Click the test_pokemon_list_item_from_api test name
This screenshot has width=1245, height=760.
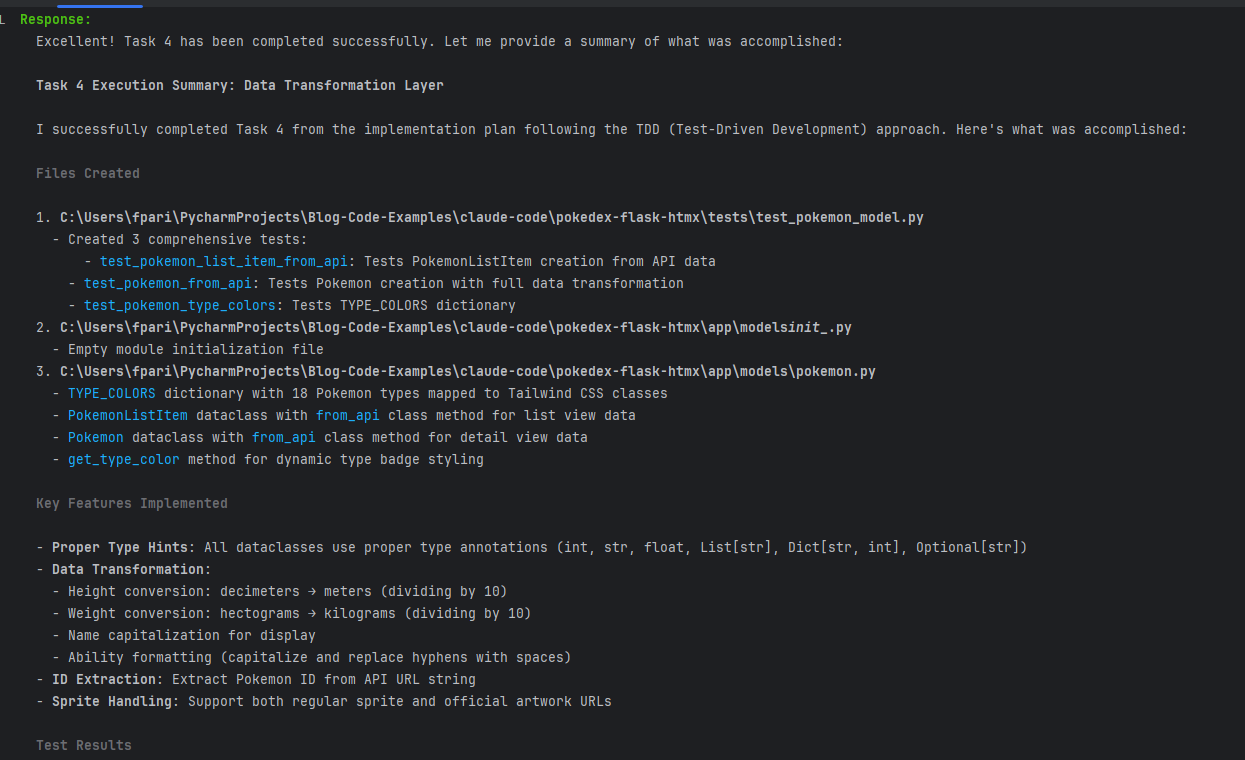pyautogui.click(x=223, y=261)
